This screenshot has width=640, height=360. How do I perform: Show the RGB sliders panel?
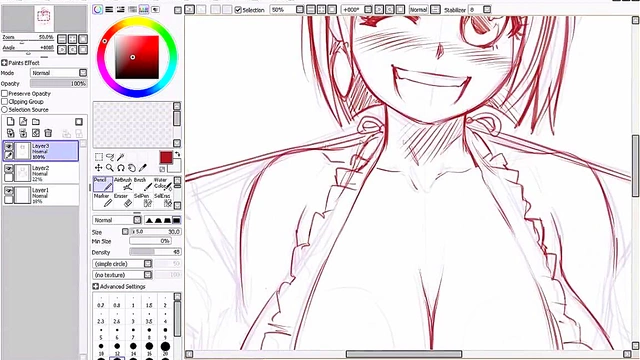click(109, 9)
